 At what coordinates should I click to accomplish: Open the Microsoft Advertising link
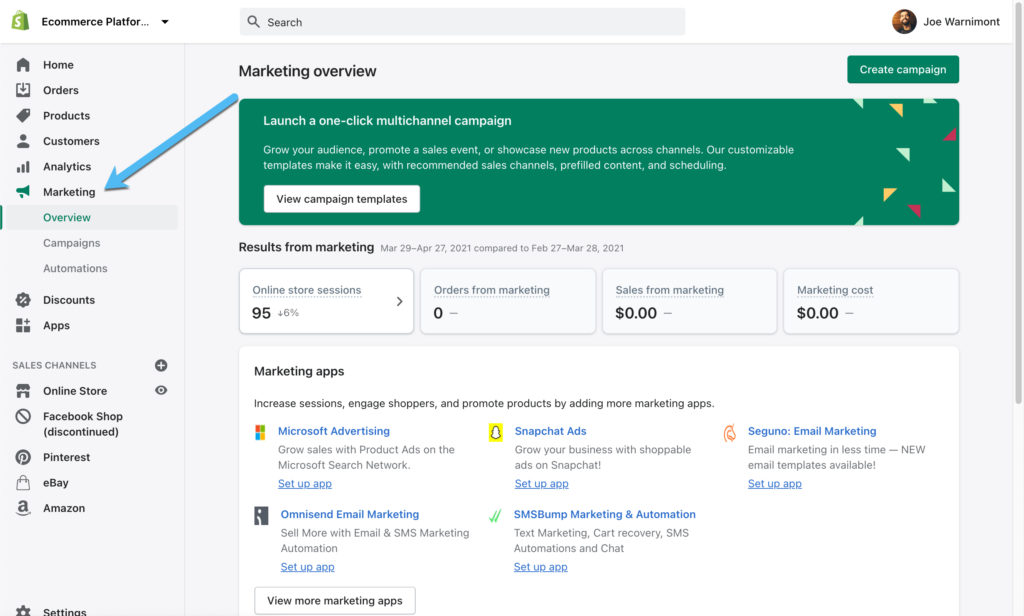click(x=334, y=431)
